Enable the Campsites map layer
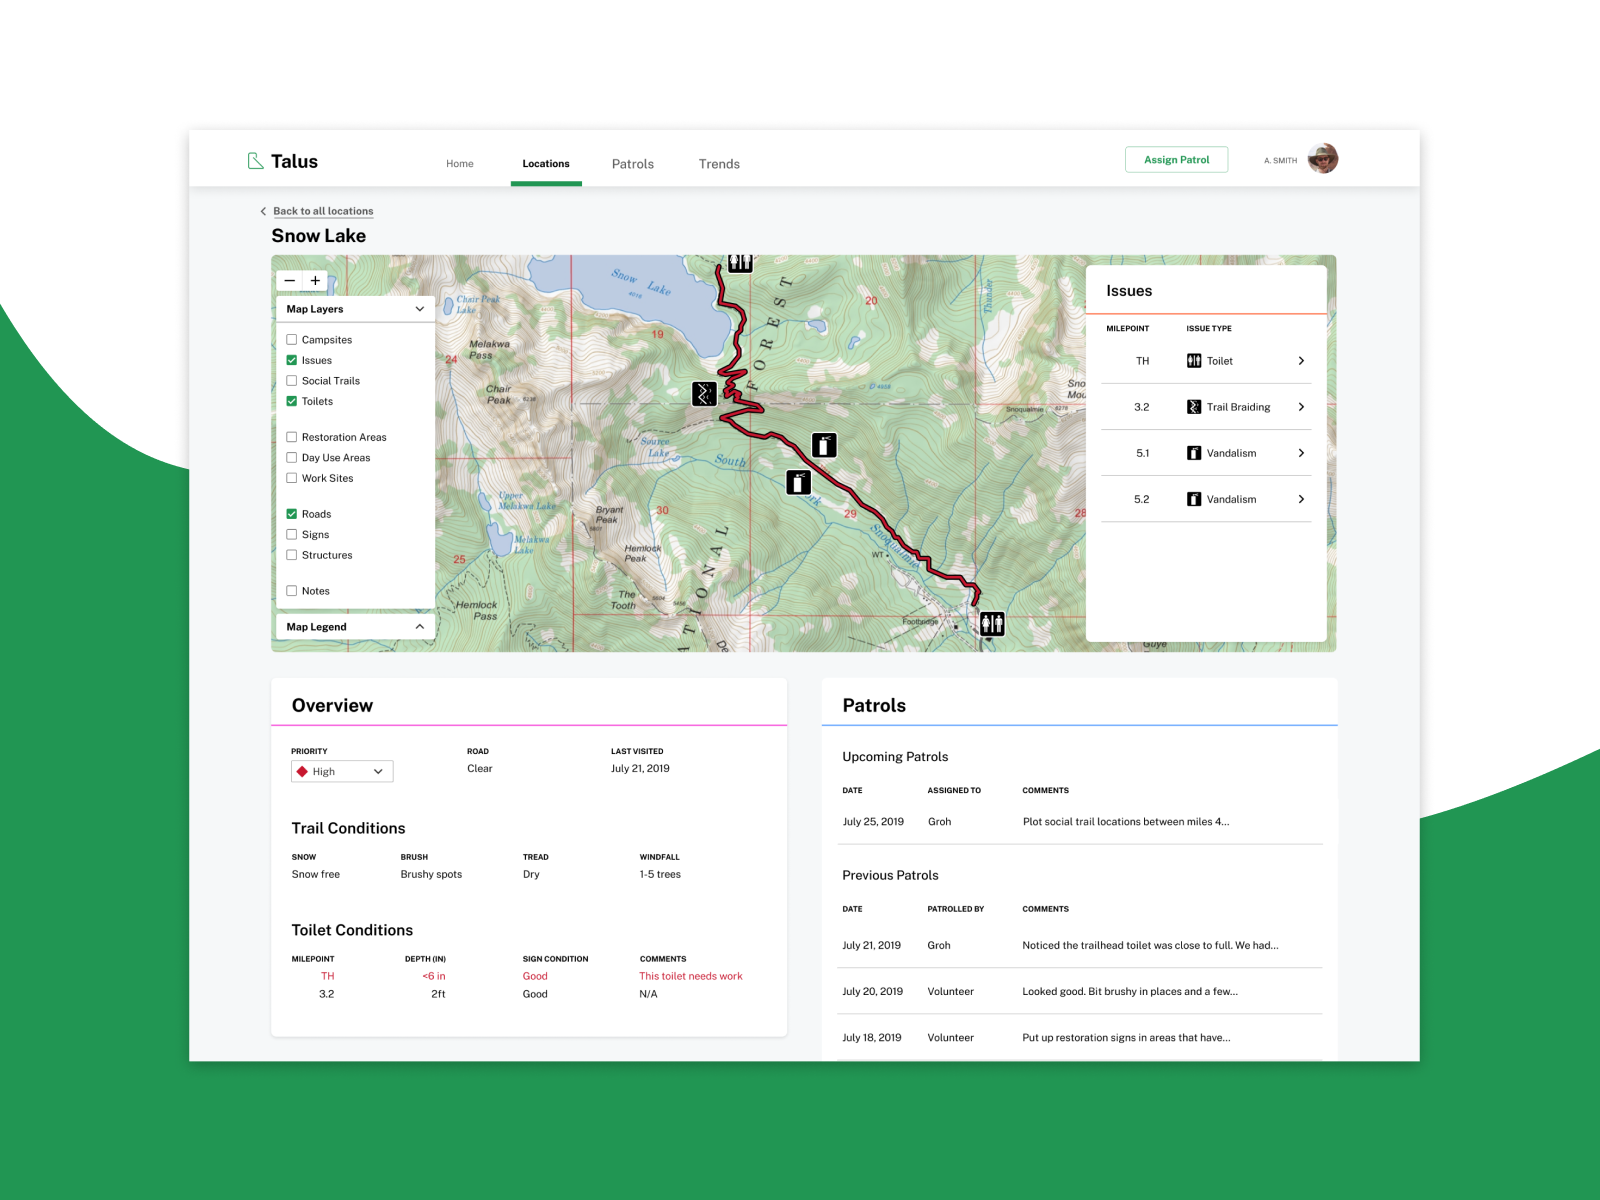This screenshot has width=1600, height=1200. point(291,339)
